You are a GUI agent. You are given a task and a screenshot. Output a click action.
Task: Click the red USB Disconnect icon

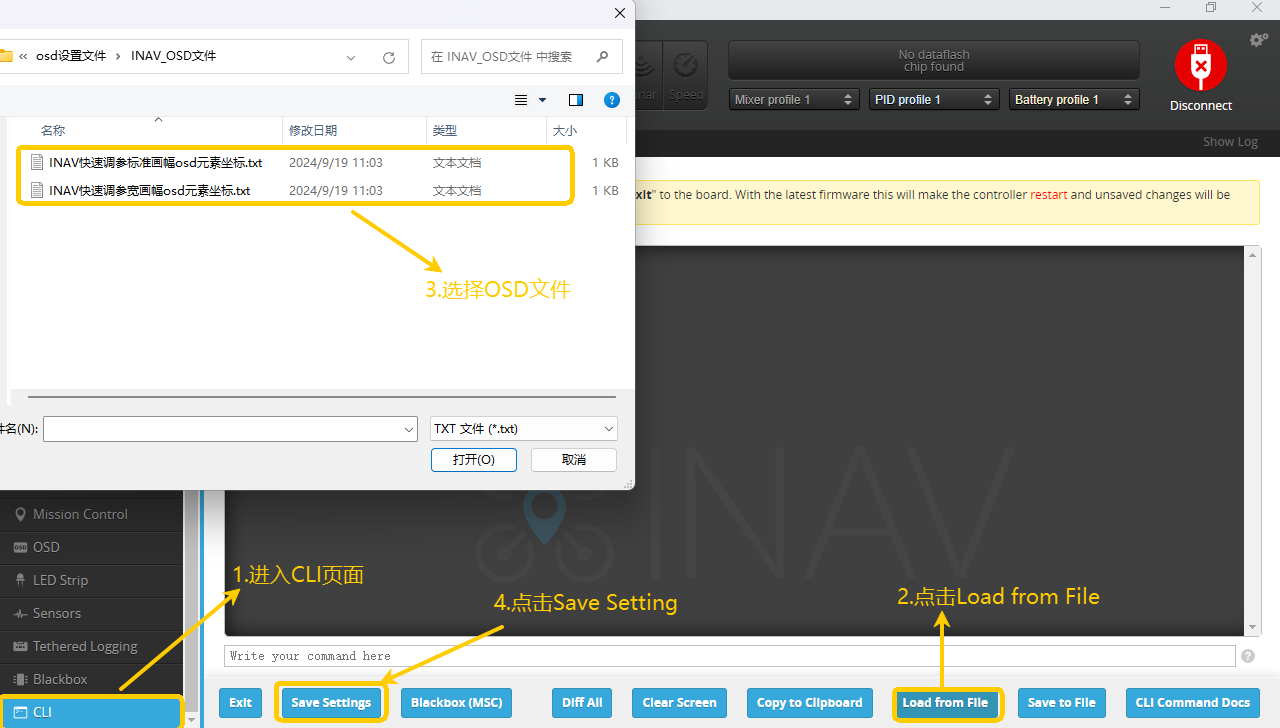click(x=1200, y=67)
